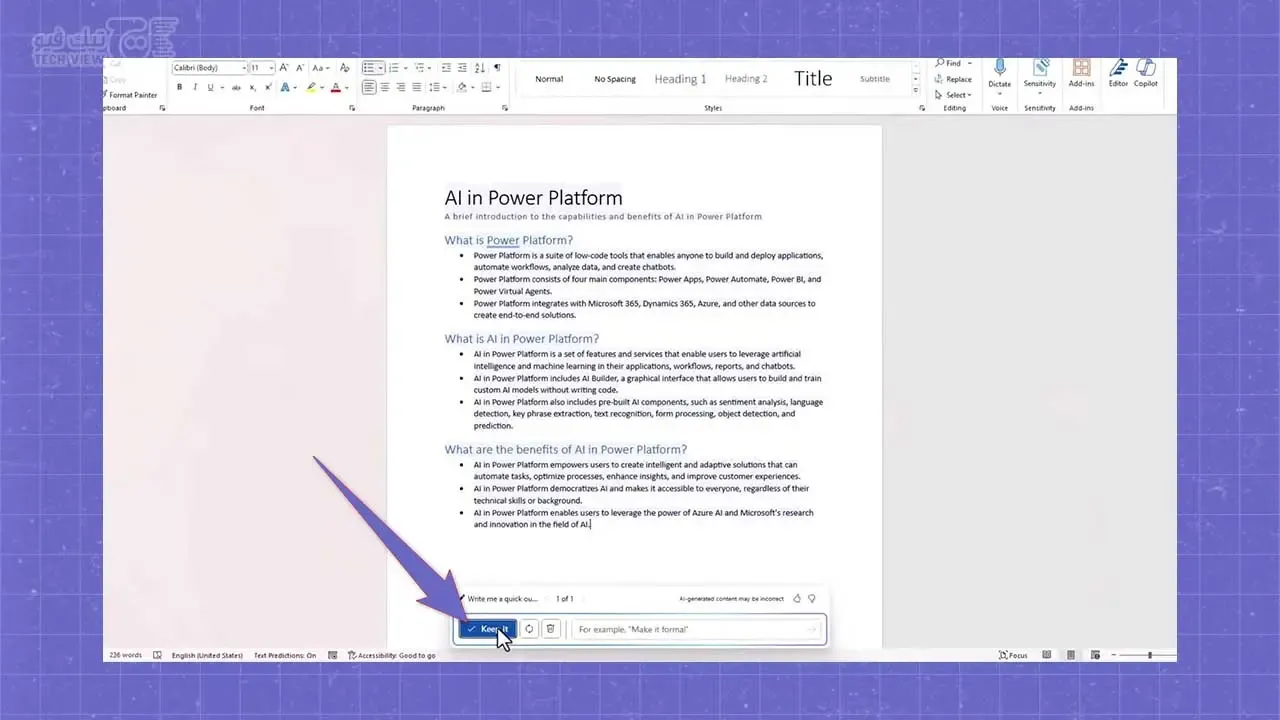This screenshot has height=720, width=1280.
Task: Toggle italic formatting
Action: 195,87
